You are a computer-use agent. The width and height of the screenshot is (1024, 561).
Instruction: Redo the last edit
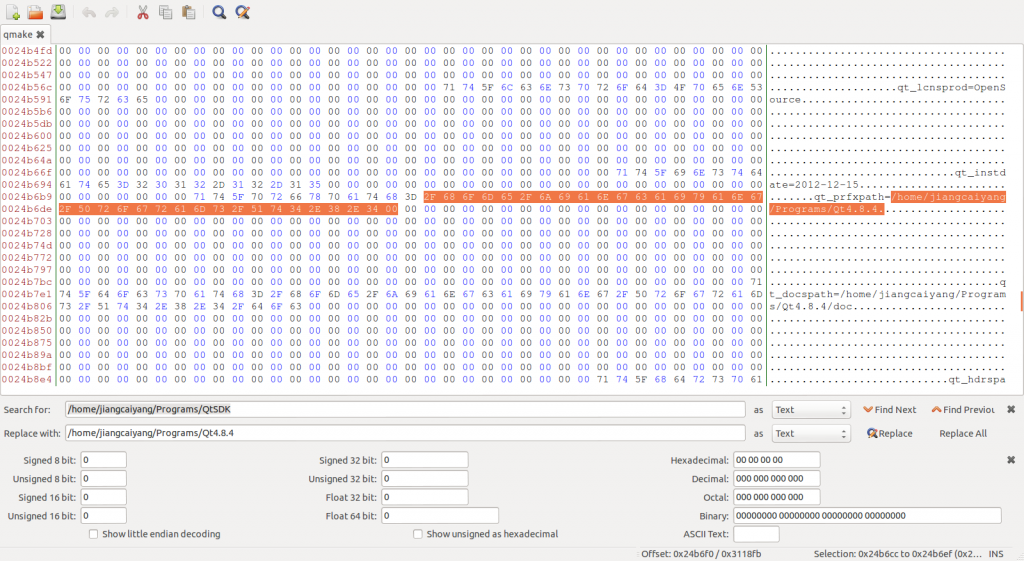click(112, 12)
